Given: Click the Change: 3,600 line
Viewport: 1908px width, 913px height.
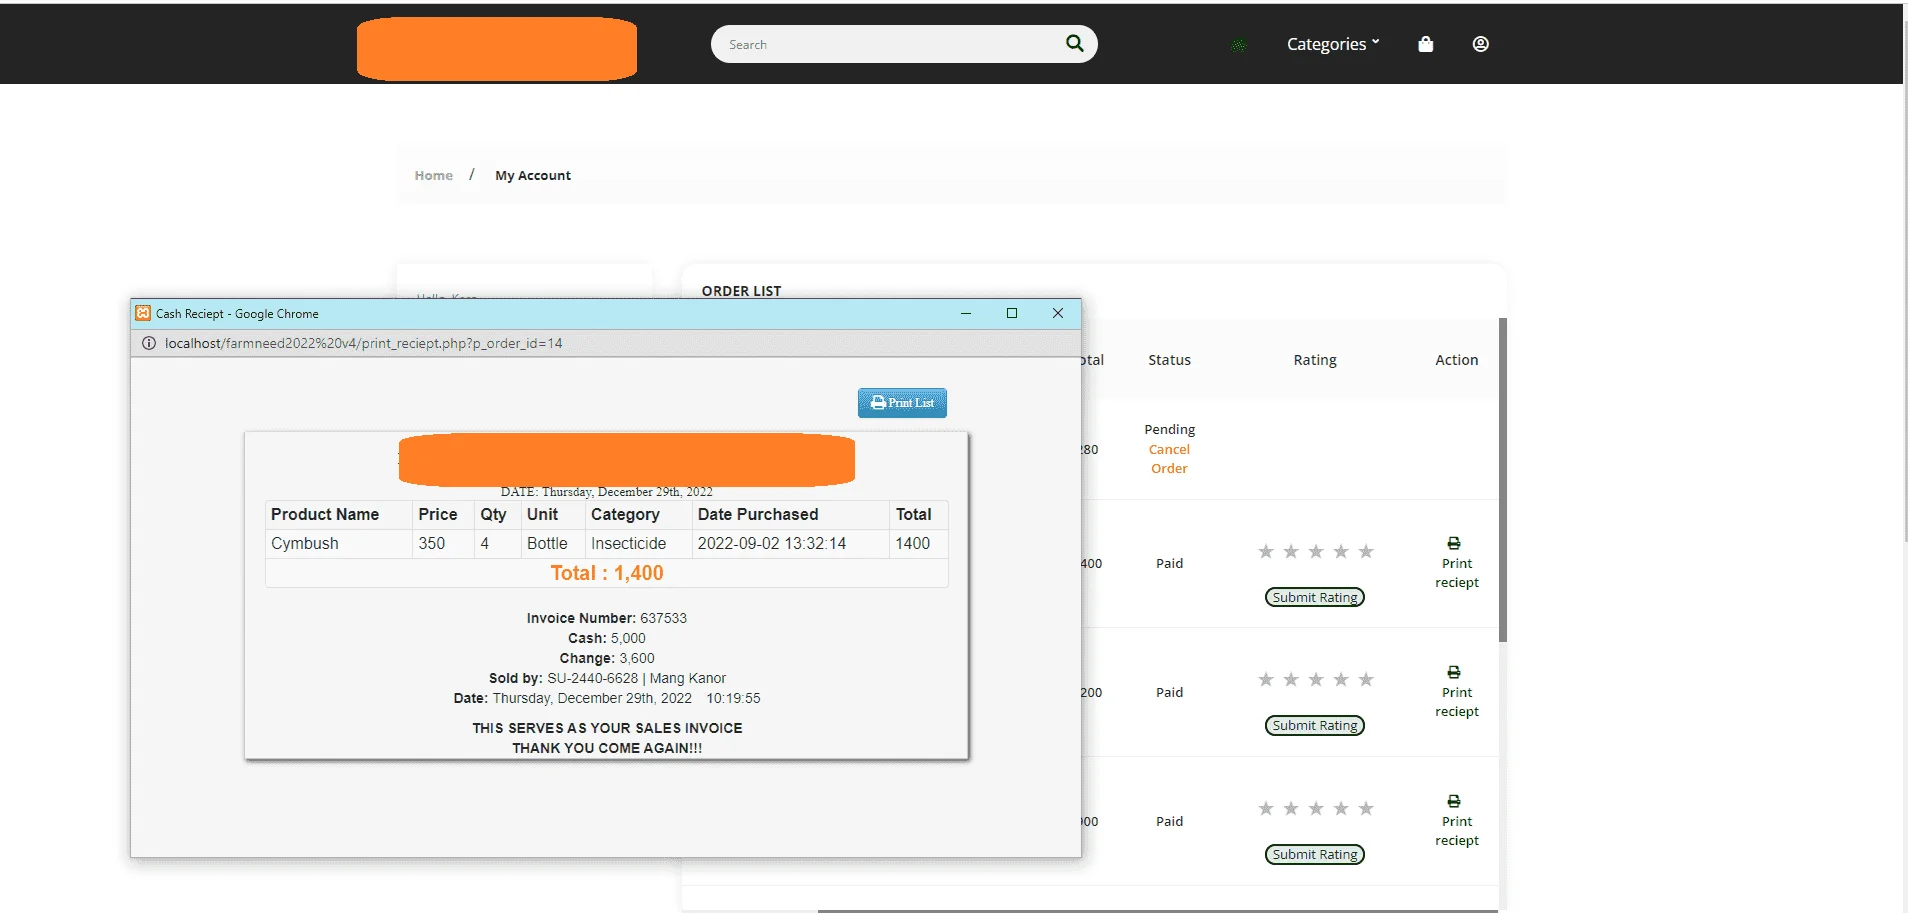Looking at the screenshot, I should (607, 658).
